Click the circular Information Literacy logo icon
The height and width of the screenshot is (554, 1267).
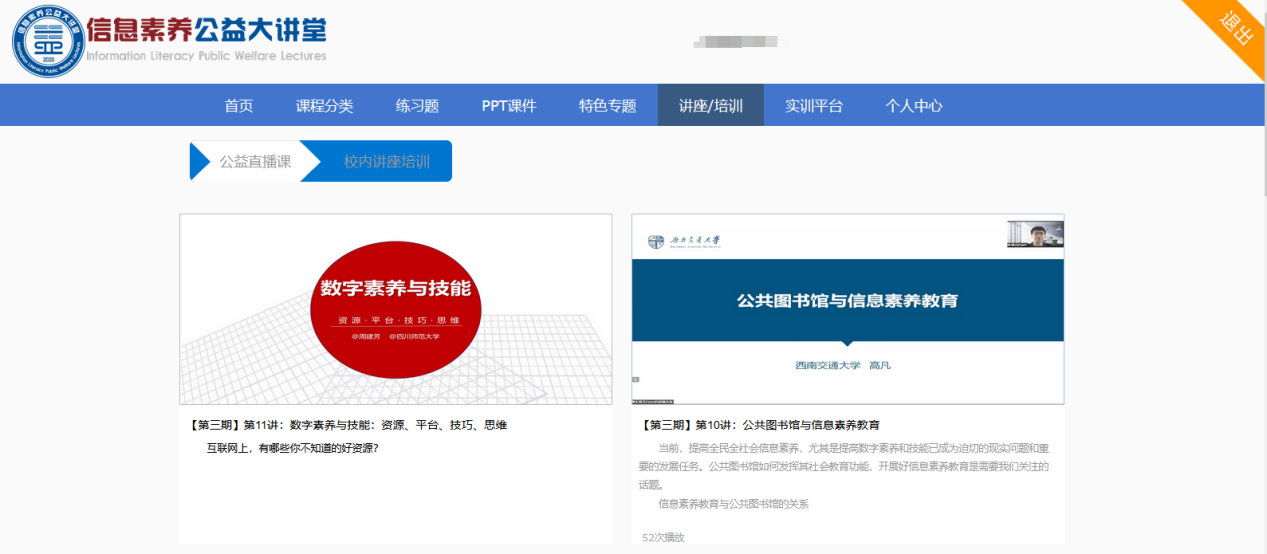point(48,42)
